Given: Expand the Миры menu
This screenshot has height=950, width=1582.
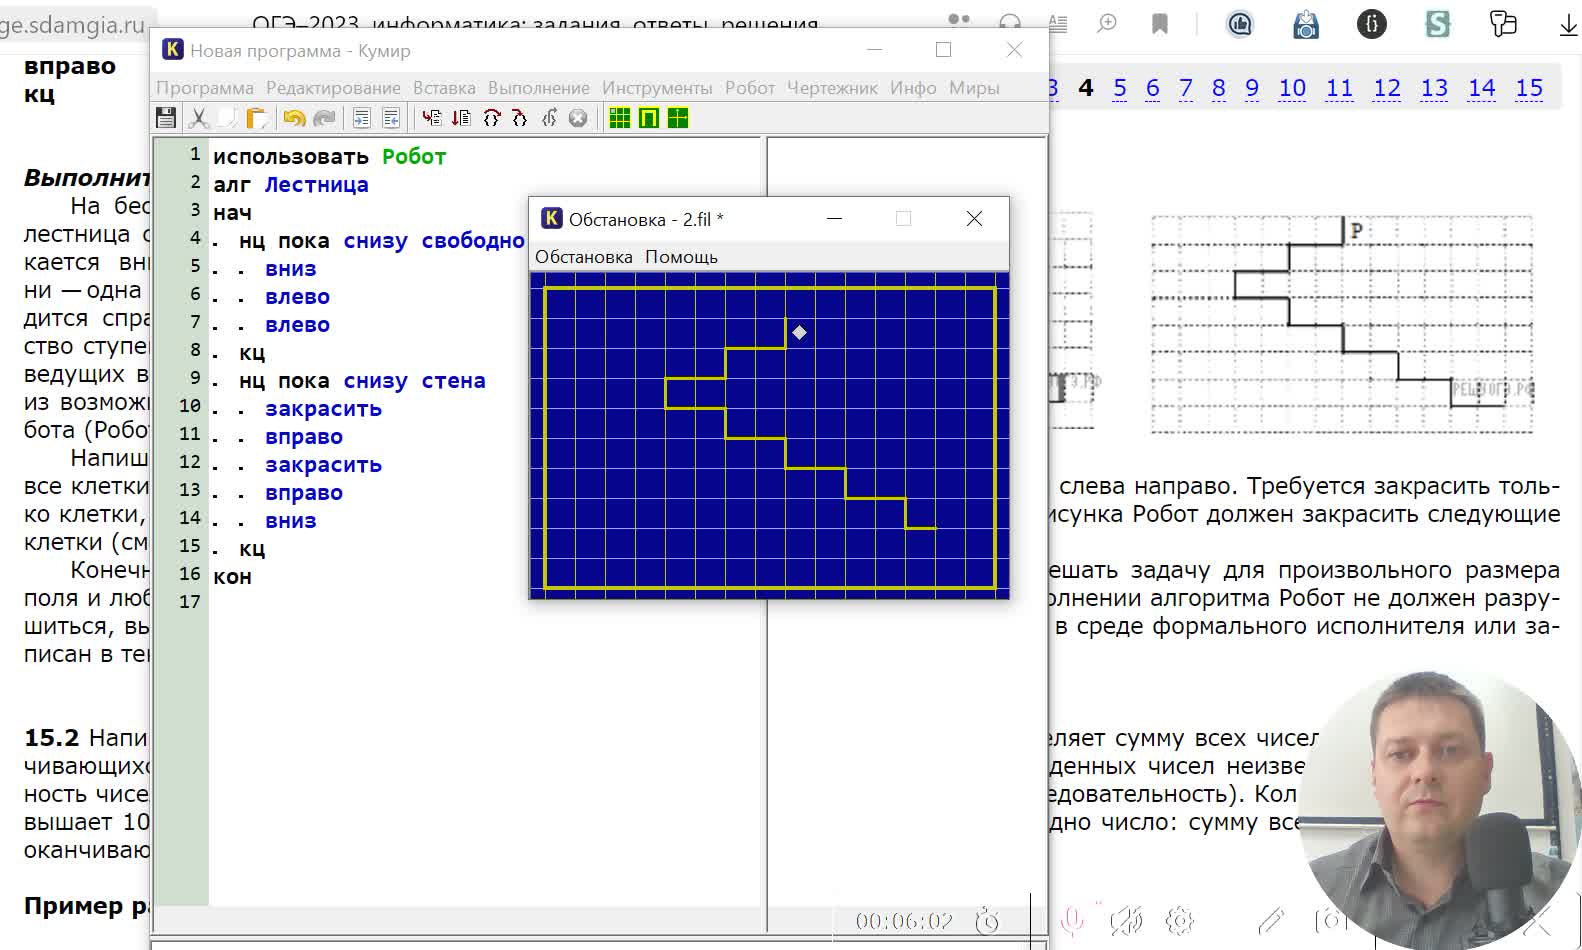Looking at the screenshot, I should click(x=973, y=88).
